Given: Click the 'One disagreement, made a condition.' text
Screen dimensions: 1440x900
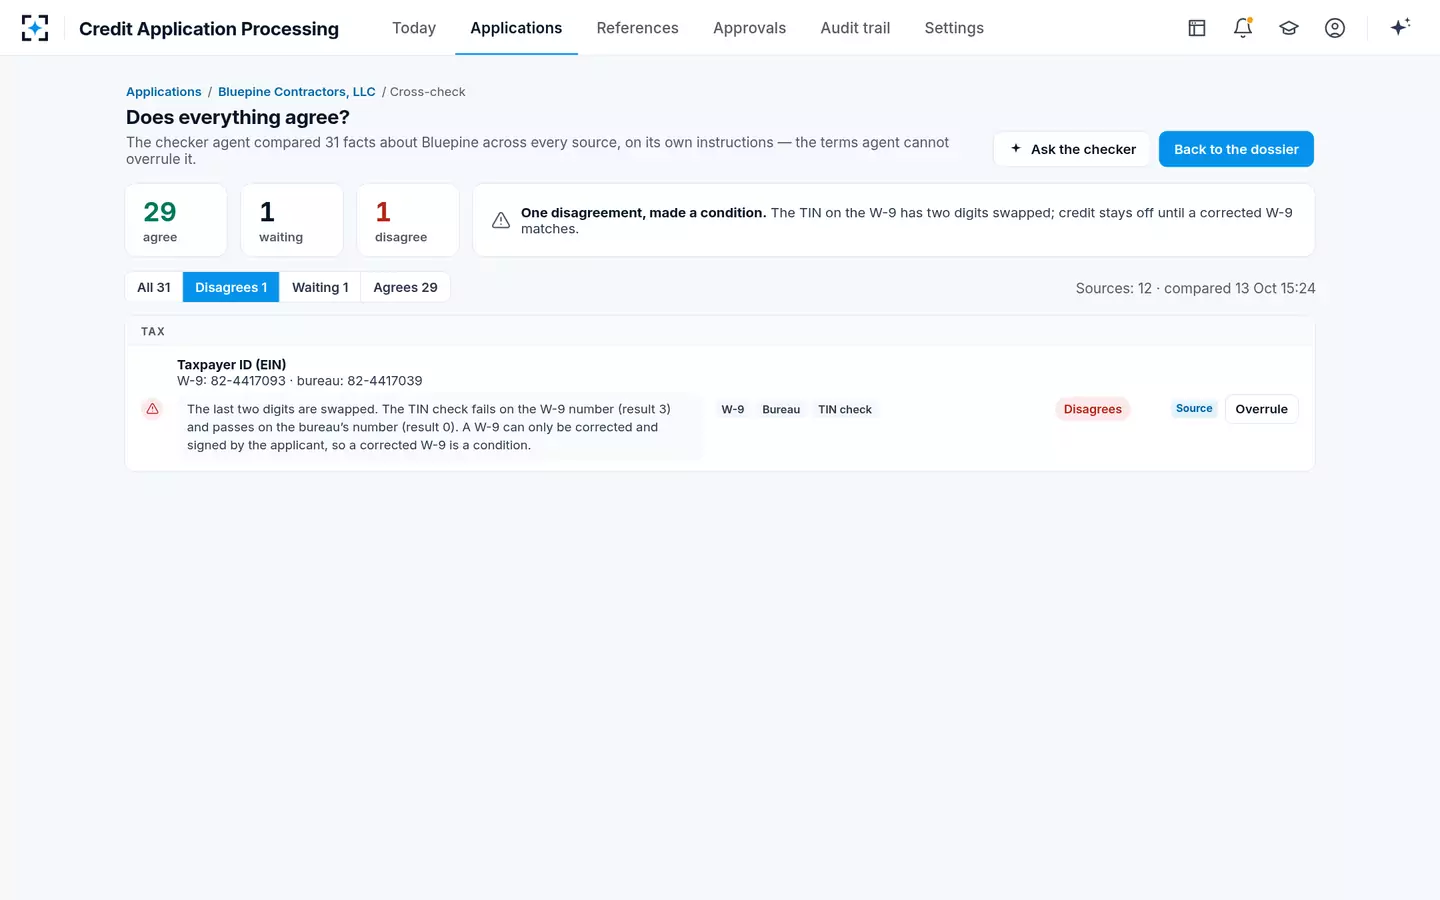Looking at the screenshot, I should coord(643,213).
